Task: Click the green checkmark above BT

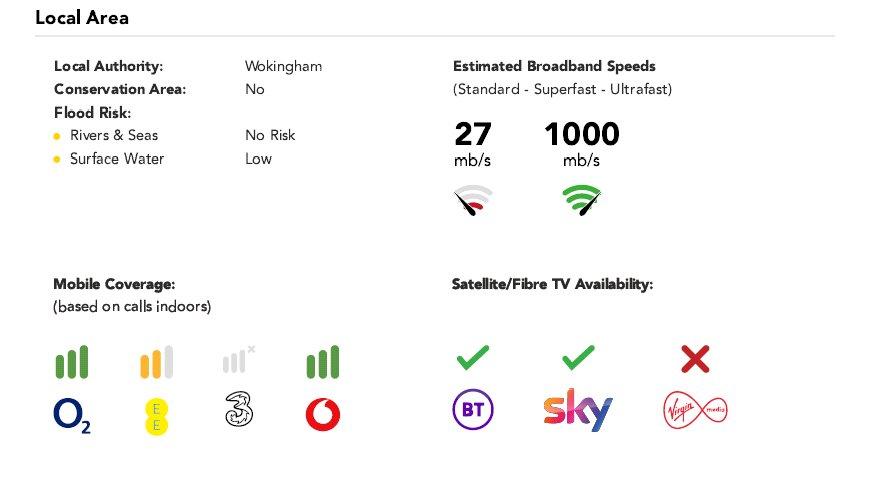Action: pyautogui.click(x=473, y=357)
